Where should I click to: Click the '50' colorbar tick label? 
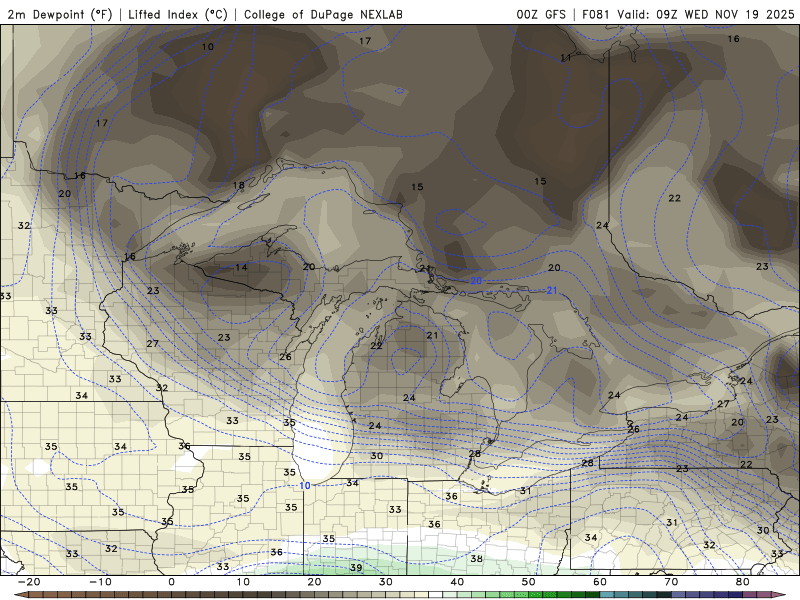pos(529,582)
